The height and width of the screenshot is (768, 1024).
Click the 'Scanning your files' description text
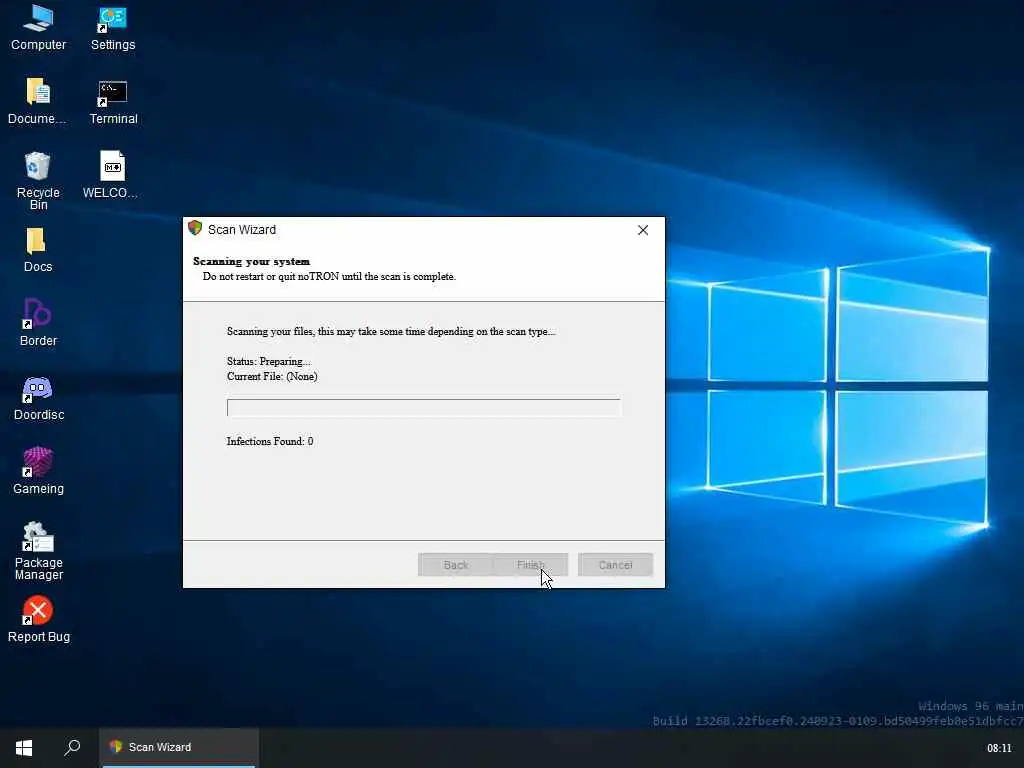(x=391, y=331)
